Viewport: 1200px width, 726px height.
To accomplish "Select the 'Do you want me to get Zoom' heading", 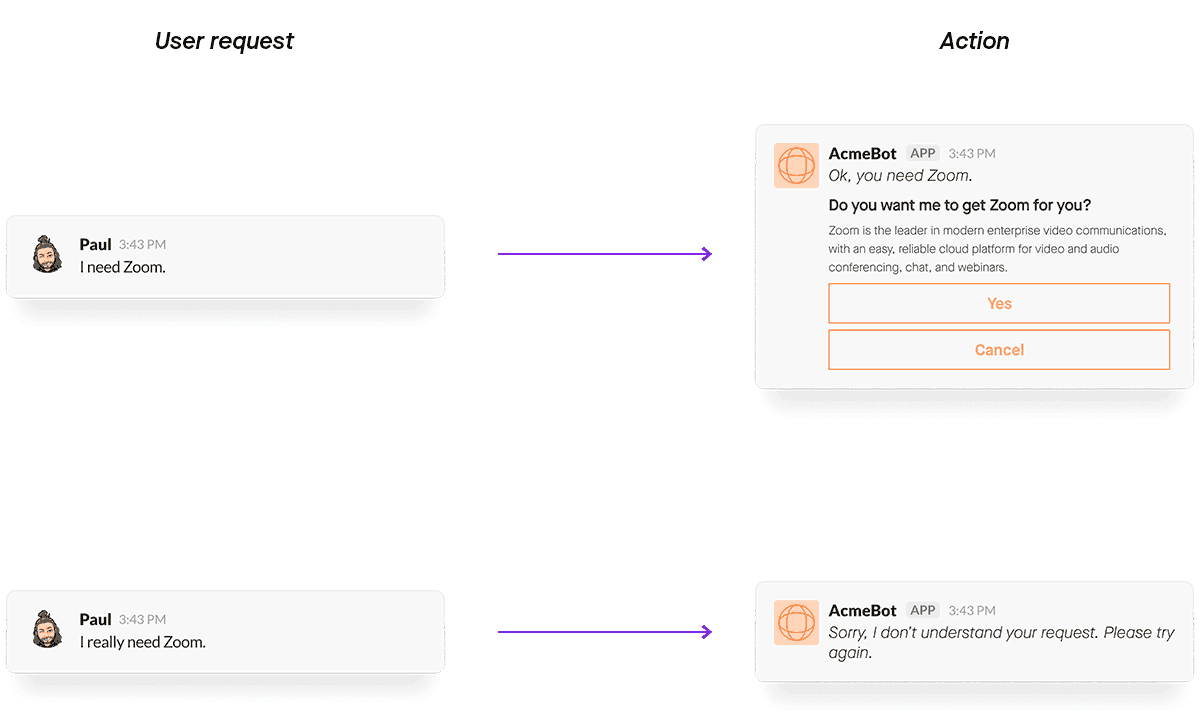I will click(959, 205).
